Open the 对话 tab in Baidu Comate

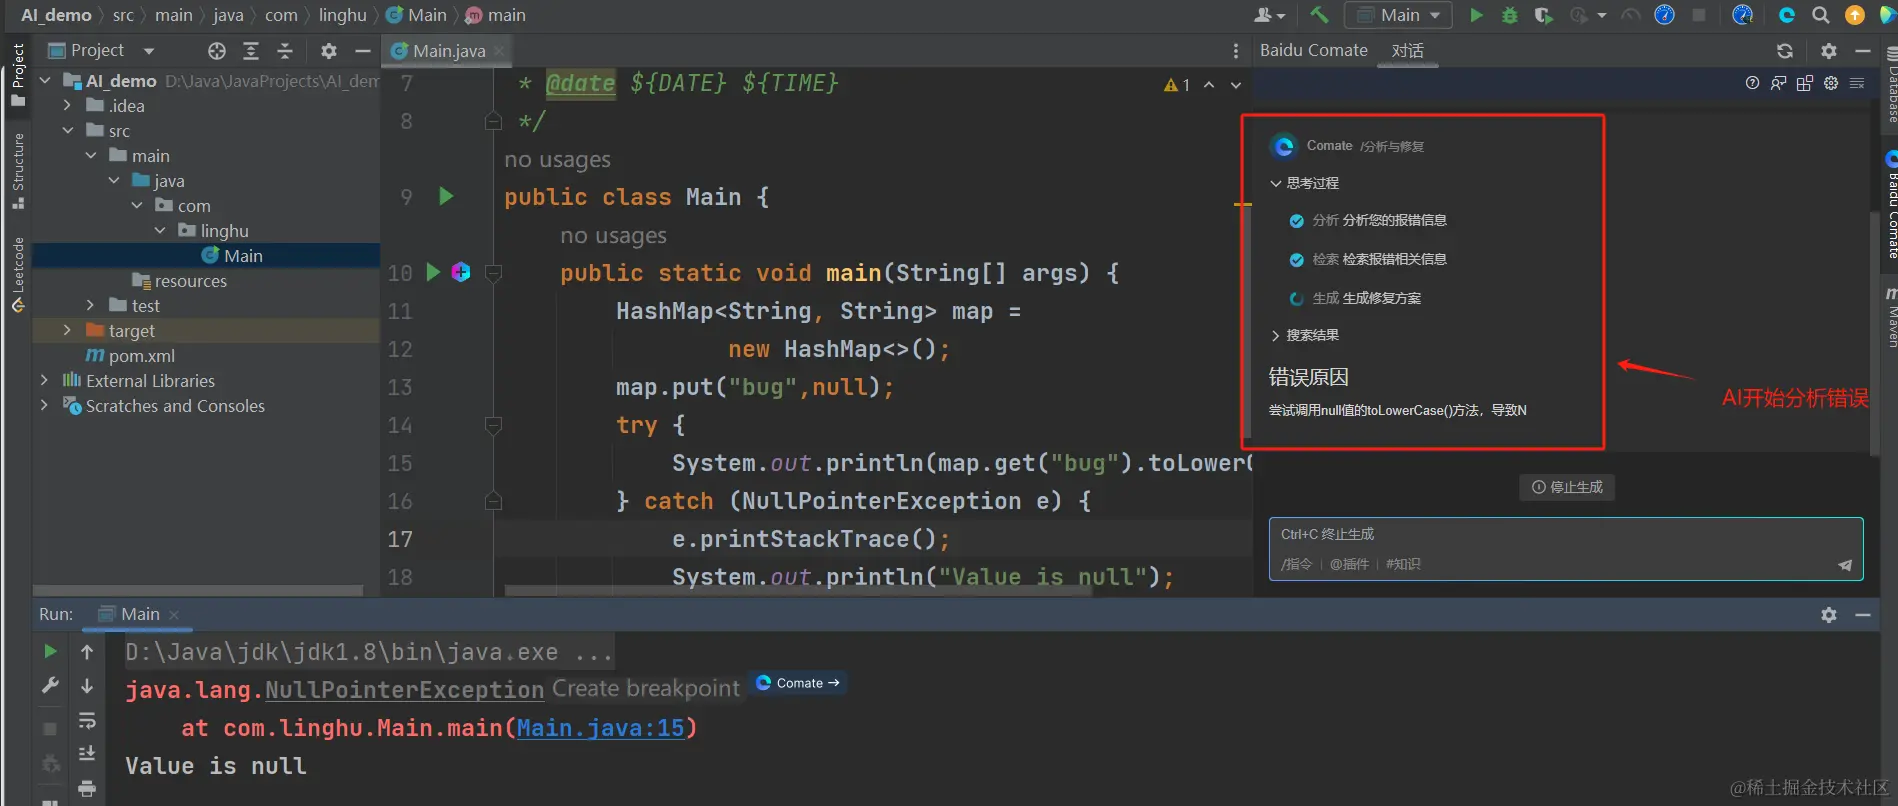(x=1408, y=51)
